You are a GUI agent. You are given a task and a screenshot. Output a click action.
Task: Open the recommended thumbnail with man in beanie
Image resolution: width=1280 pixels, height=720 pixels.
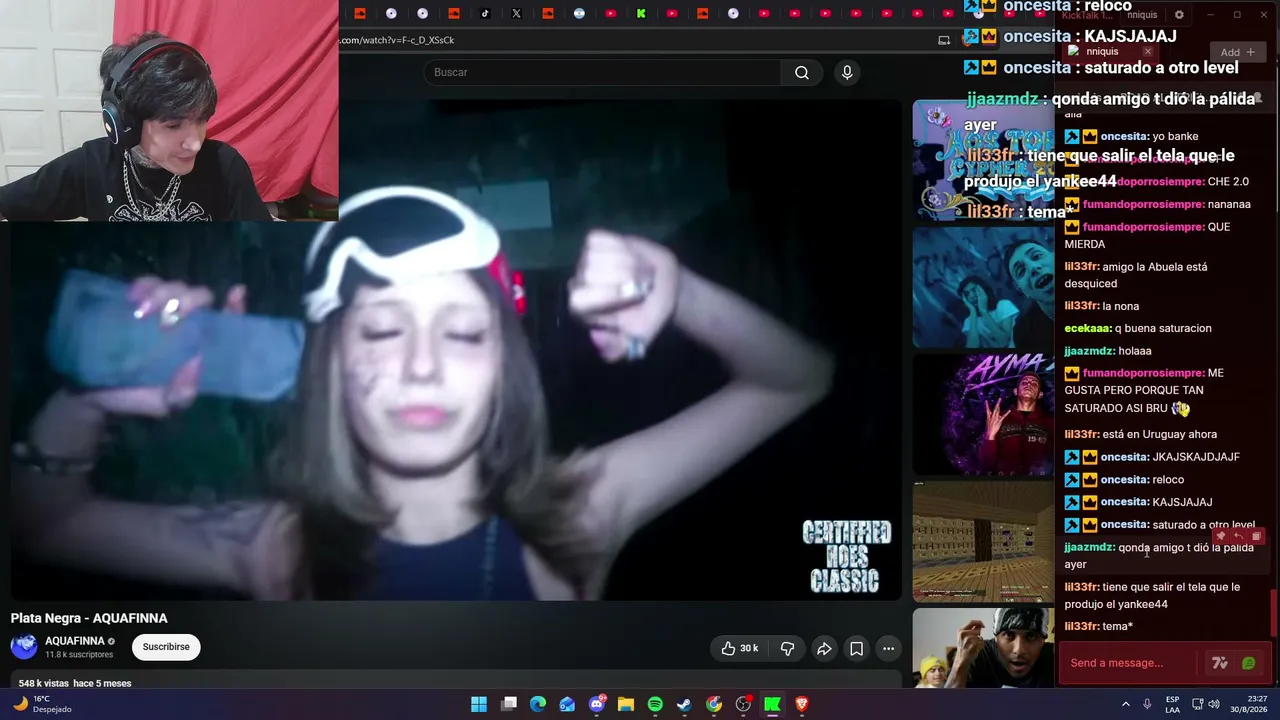coord(983,648)
